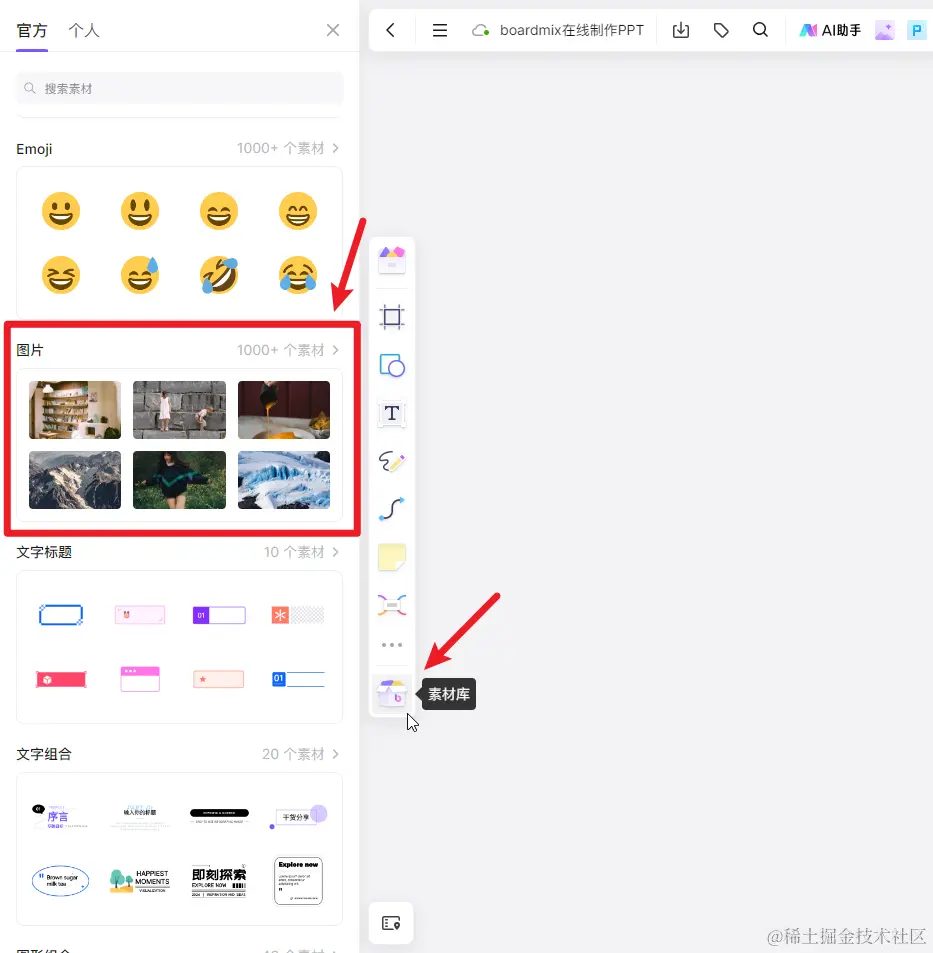Open AI助手 assistant

pyautogui.click(x=830, y=30)
